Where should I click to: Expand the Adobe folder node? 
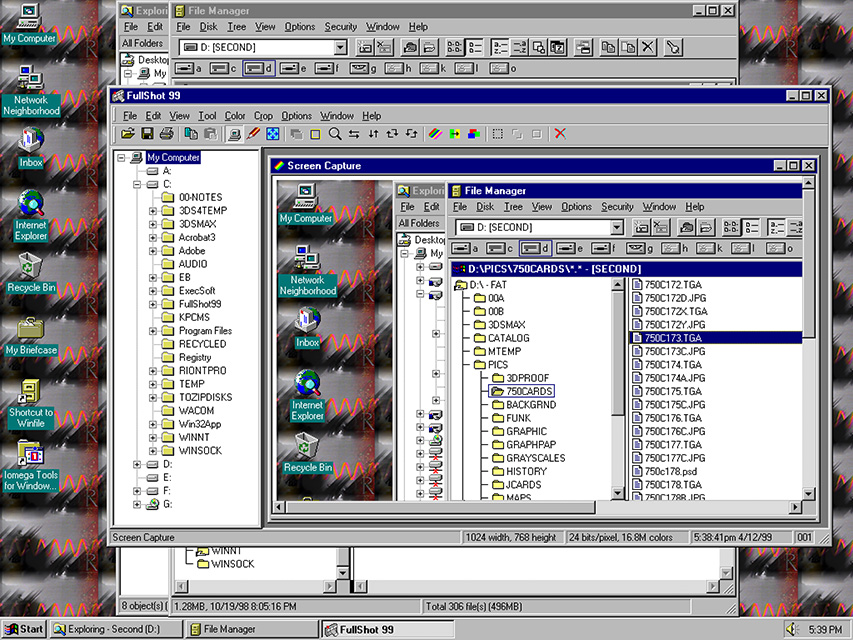[x=153, y=251]
